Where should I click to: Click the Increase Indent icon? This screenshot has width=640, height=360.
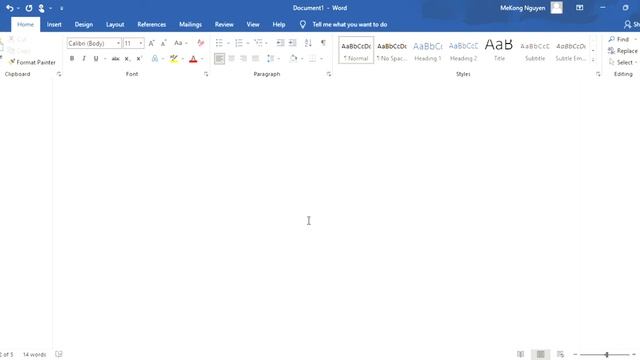coord(293,43)
